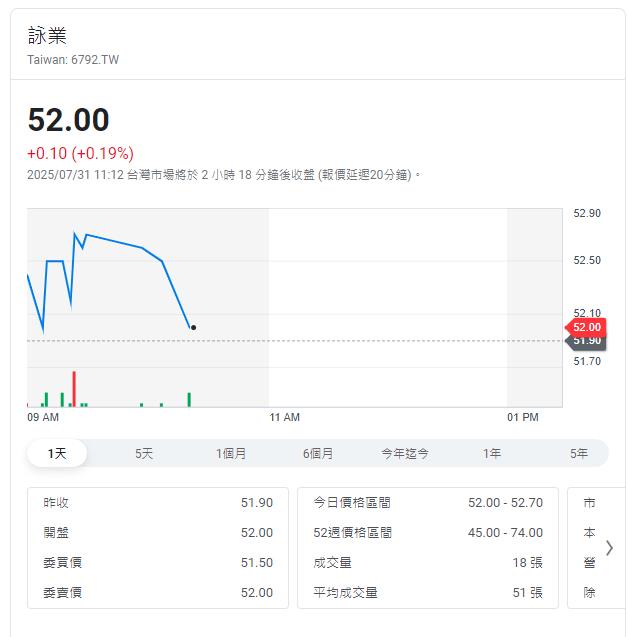Image resolution: width=629 pixels, height=637 pixels.
Task: Click the latest price dot on chart
Action: (193, 327)
